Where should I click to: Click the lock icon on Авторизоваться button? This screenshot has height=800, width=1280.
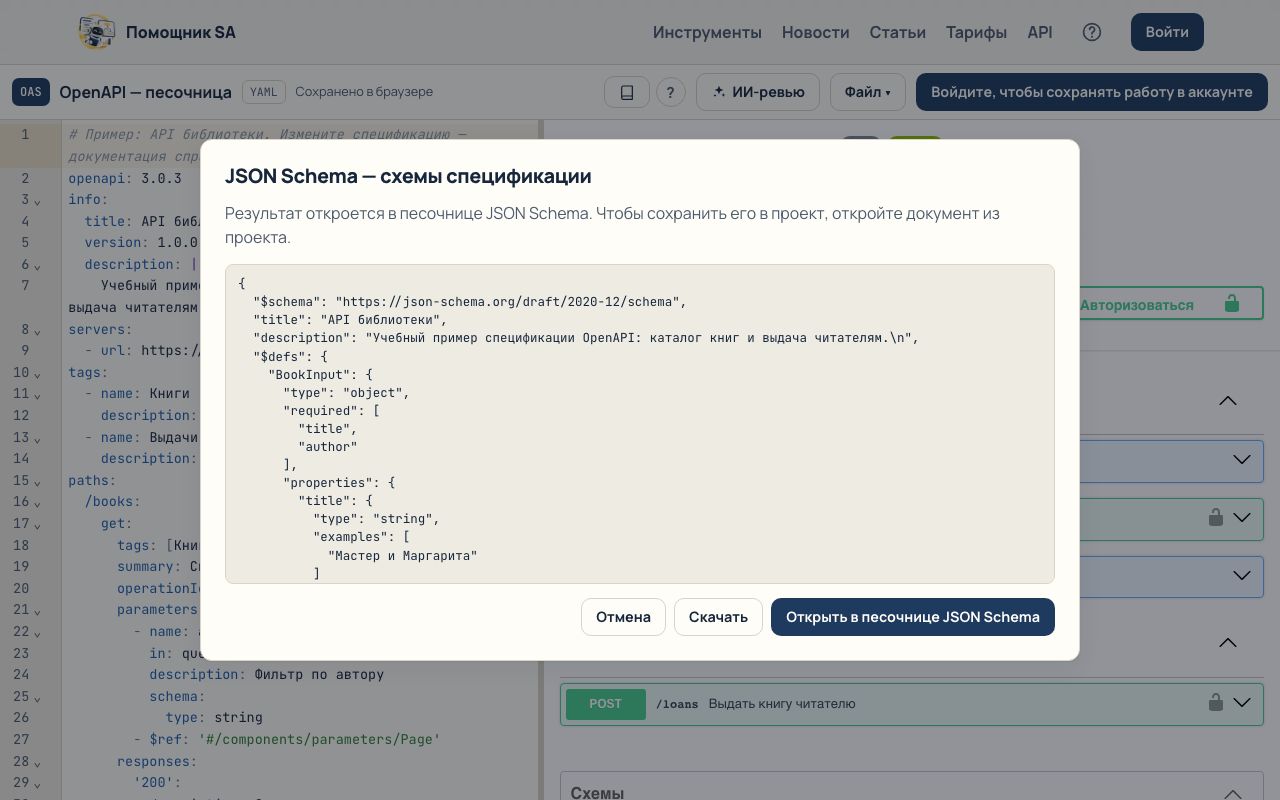tap(1232, 304)
